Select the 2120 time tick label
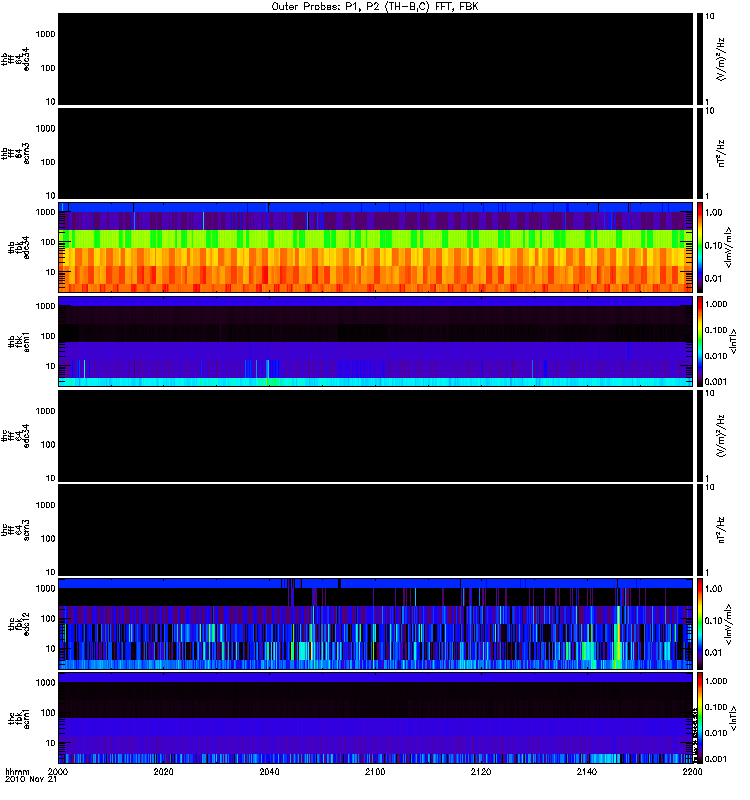This screenshot has height=800, width=750. pos(481,773)
